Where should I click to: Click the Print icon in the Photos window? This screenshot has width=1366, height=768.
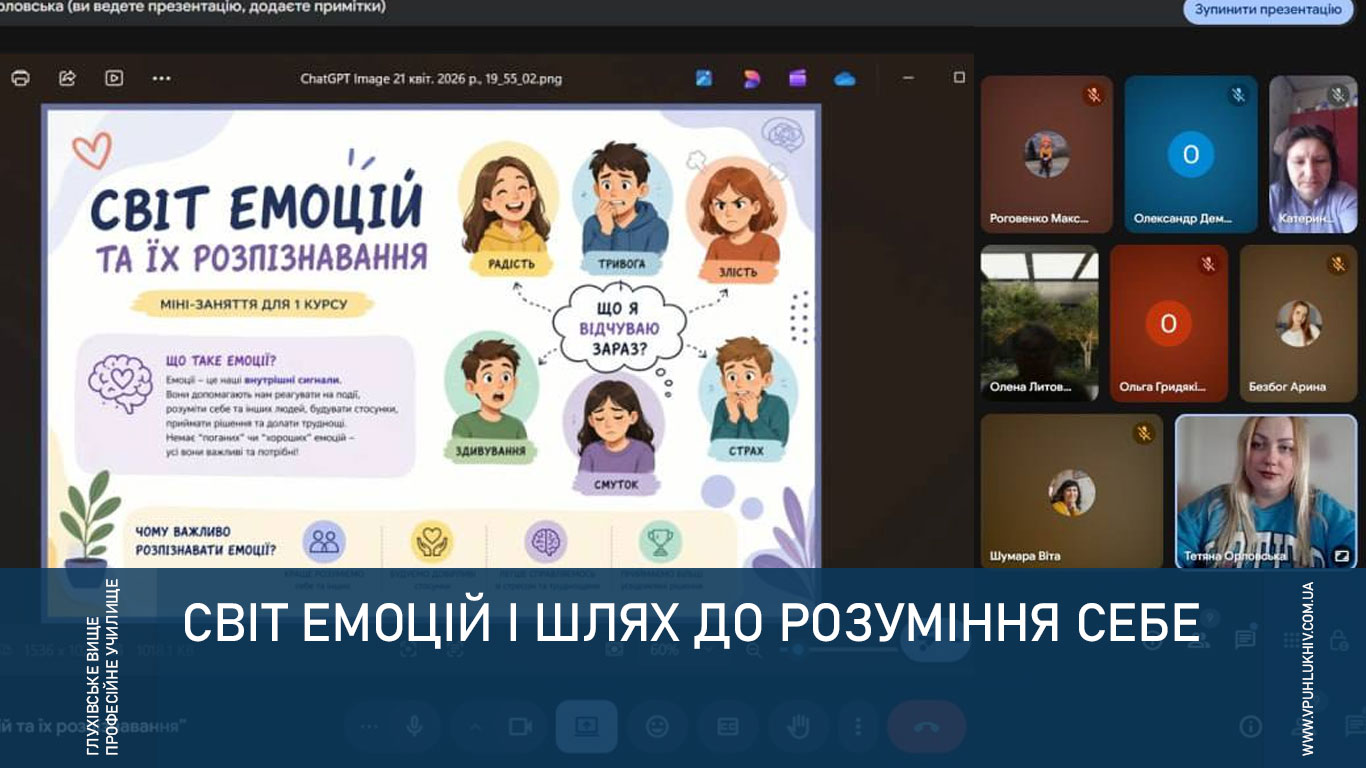21,78
